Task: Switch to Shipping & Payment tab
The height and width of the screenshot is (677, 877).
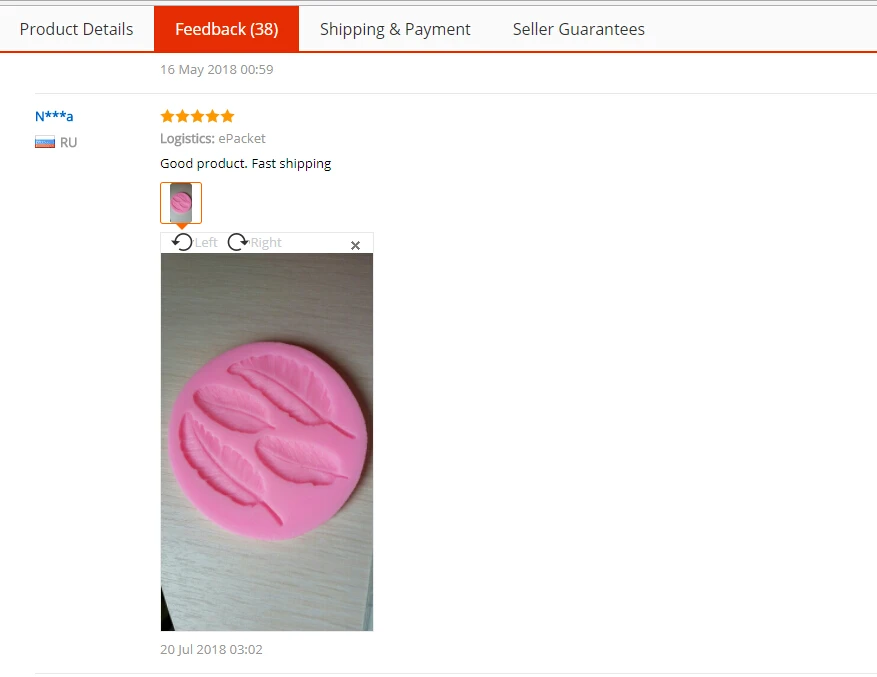Action: [395, 29]
